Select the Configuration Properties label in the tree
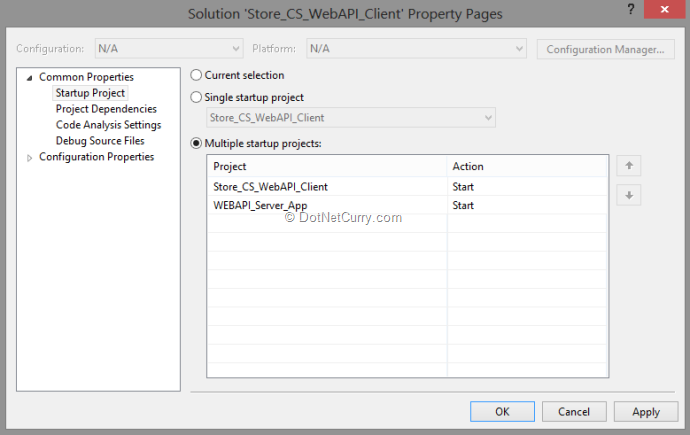 pos(96,157)
